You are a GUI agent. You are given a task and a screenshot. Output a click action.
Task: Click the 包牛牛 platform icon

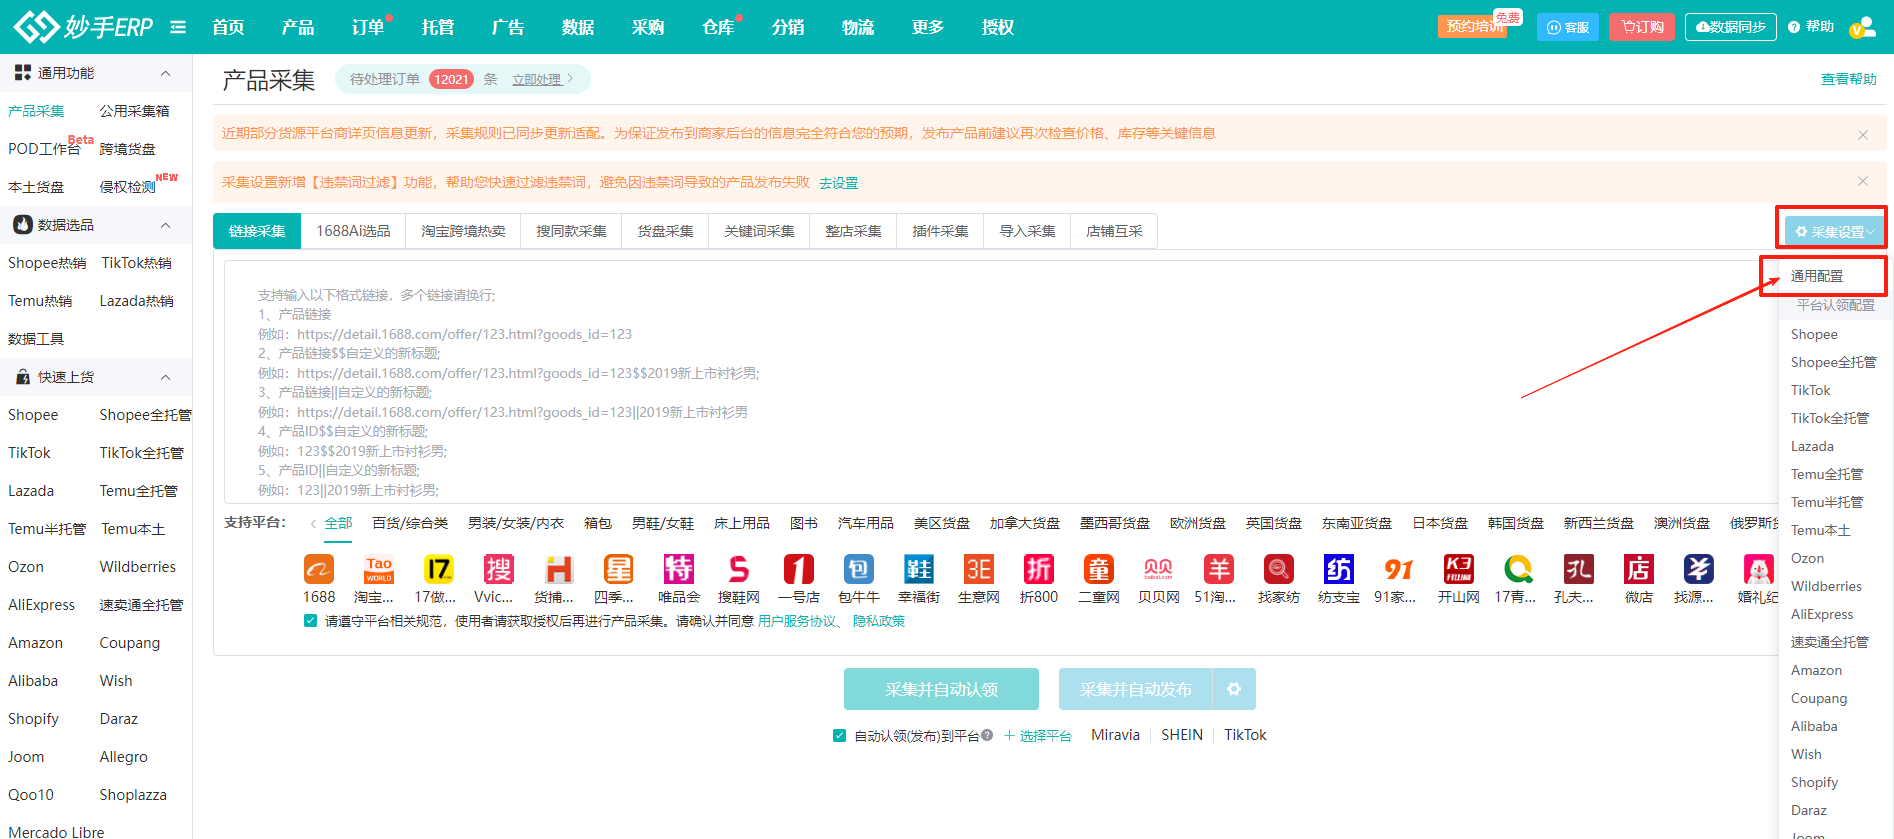click(x=859, y=569)
